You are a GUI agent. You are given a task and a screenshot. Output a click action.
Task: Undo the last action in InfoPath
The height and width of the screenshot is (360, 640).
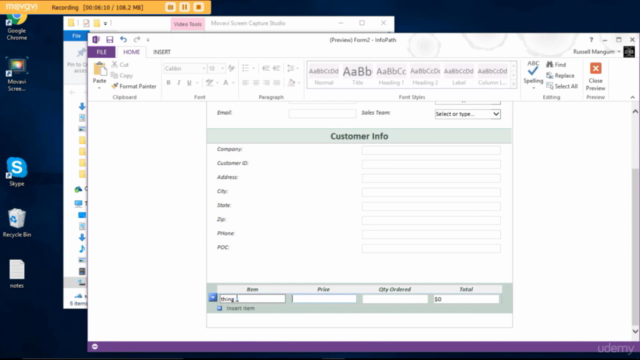(123, 40)
